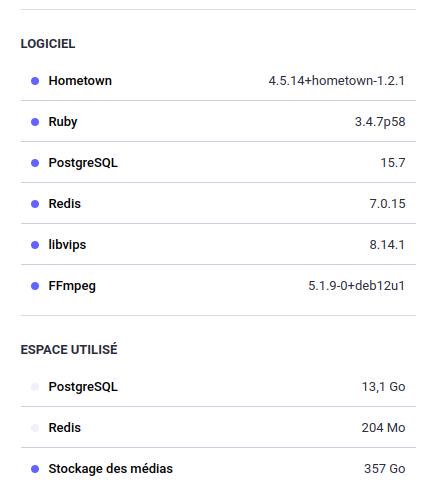
Task: Click the Redis version 7.0.15 value
Action: [387, 204]
